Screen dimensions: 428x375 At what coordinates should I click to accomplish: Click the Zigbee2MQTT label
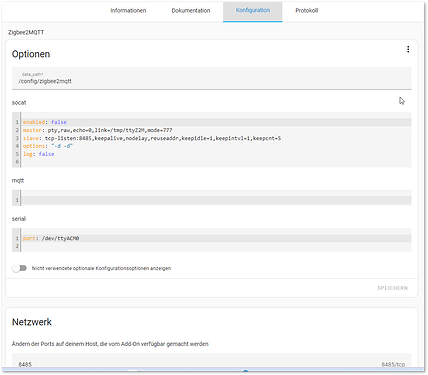pos(26,32)
